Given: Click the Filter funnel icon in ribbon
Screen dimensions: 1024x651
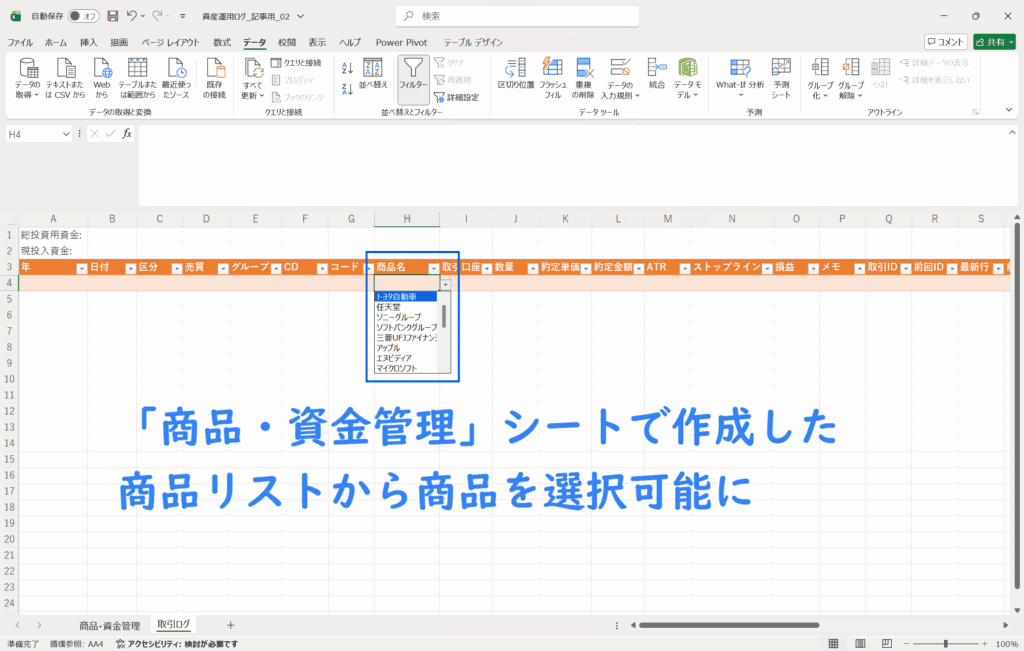Looking at the screenshot, I should (x=413, y=72).
